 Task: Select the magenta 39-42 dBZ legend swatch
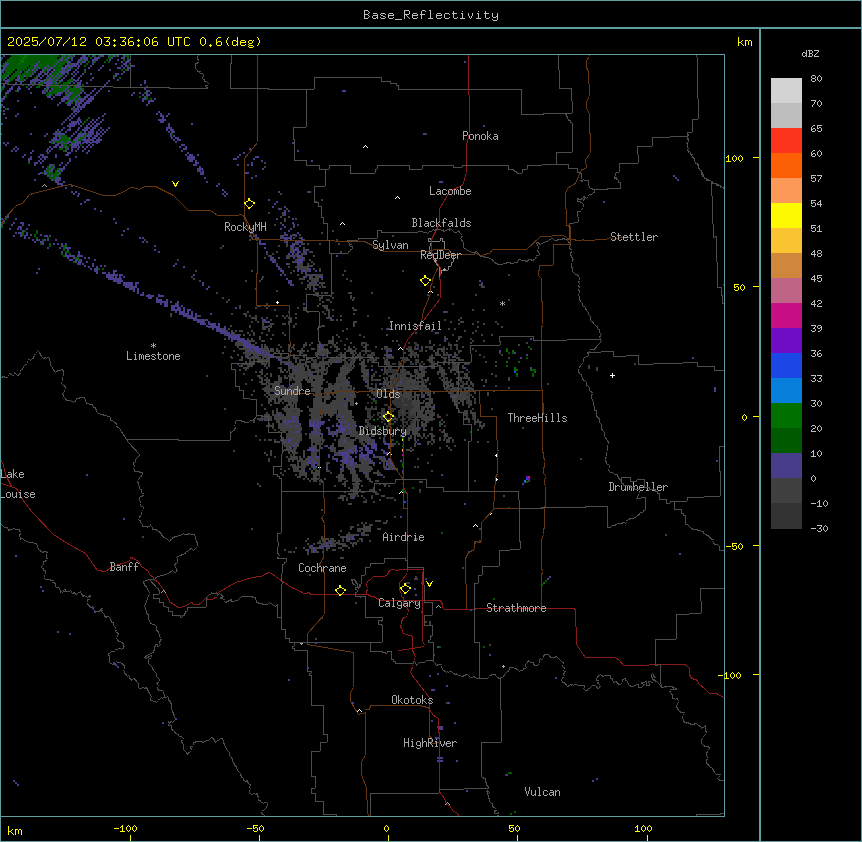tap(786, 315)
